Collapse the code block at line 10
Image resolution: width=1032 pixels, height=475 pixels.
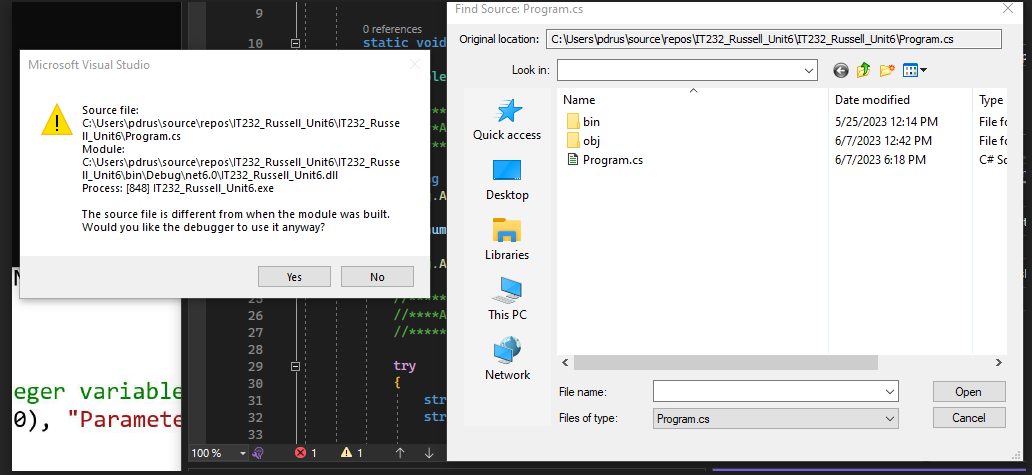295,43
